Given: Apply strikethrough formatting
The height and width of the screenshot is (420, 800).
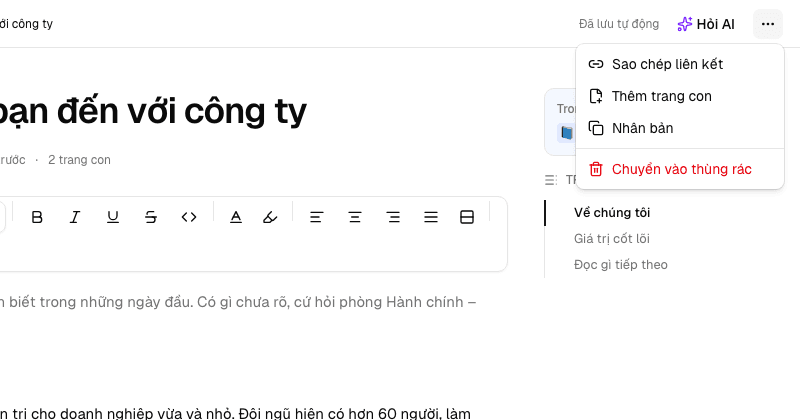Looking at the screenshot, I should point(151,217).
